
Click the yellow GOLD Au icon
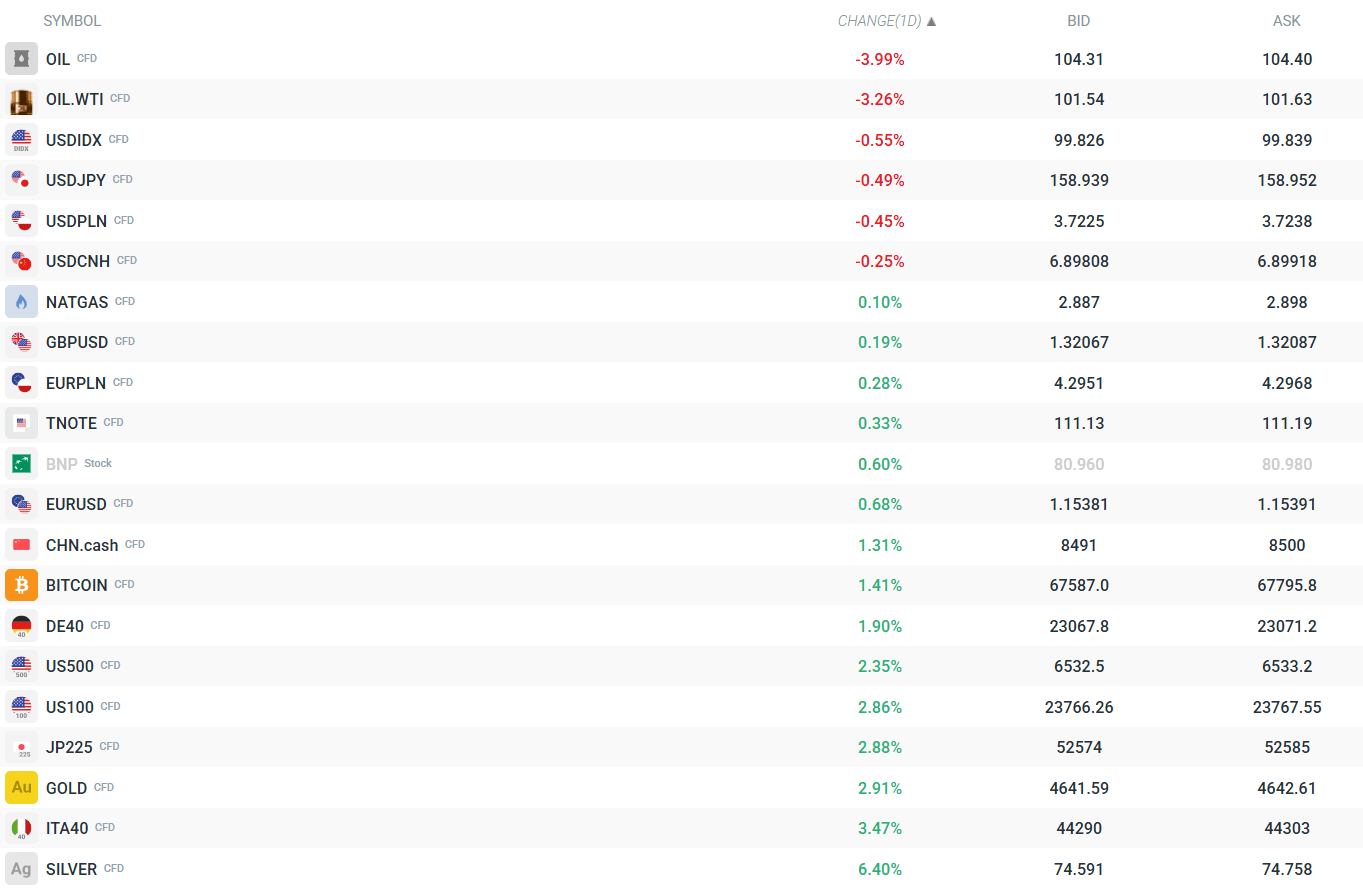pyautogui.click(x=21, y=788)
